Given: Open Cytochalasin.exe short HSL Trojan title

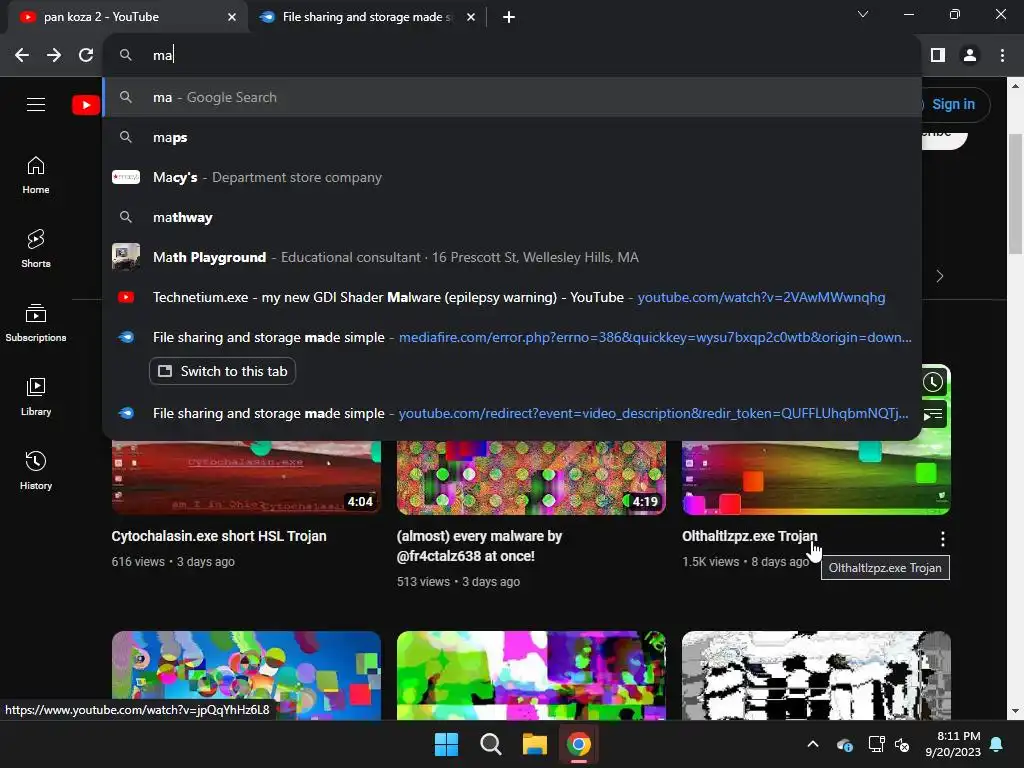Looking at the screenshot, I should tap(219, 536).
